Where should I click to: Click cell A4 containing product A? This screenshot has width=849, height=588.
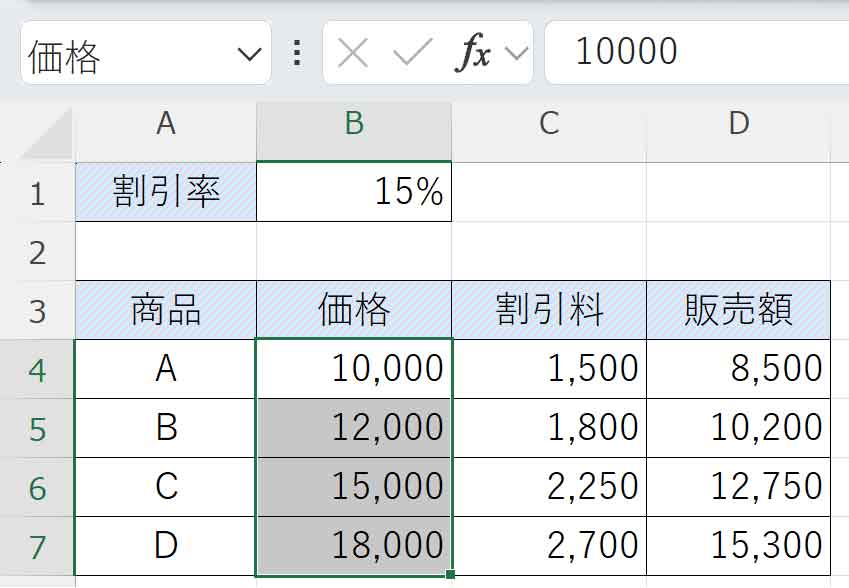165,367
